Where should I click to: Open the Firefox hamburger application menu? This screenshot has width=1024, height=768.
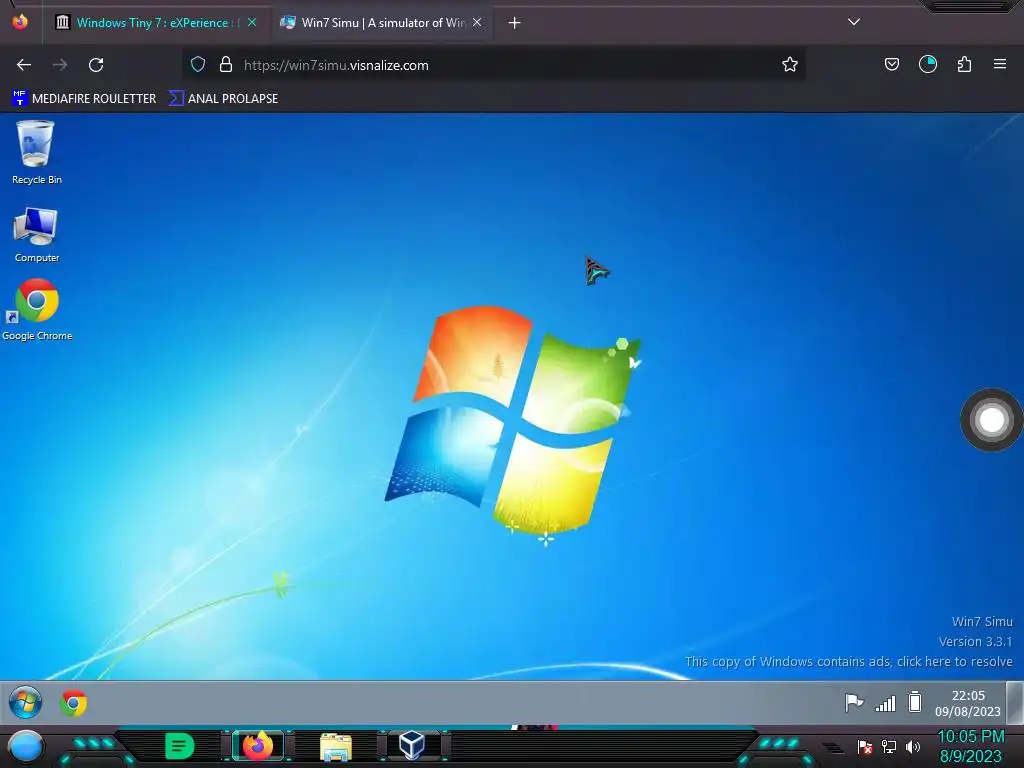tap(1000, 64)
